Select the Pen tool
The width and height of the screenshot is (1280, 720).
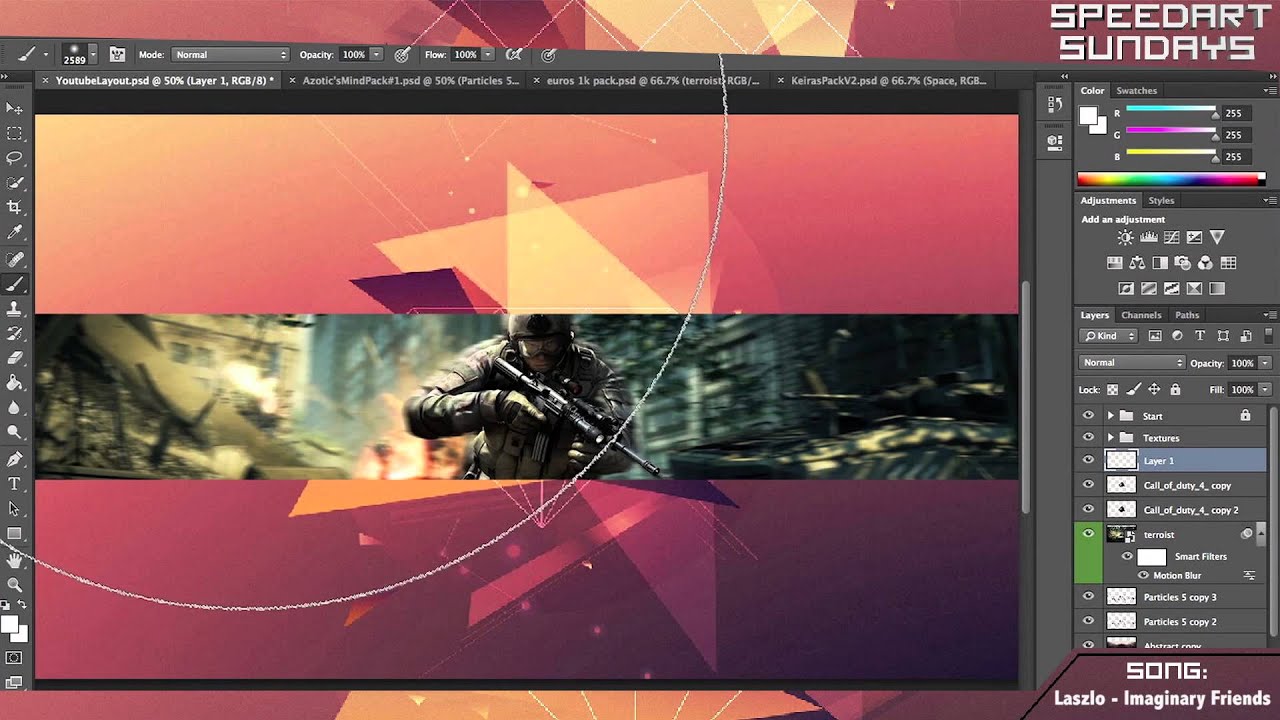14,459
